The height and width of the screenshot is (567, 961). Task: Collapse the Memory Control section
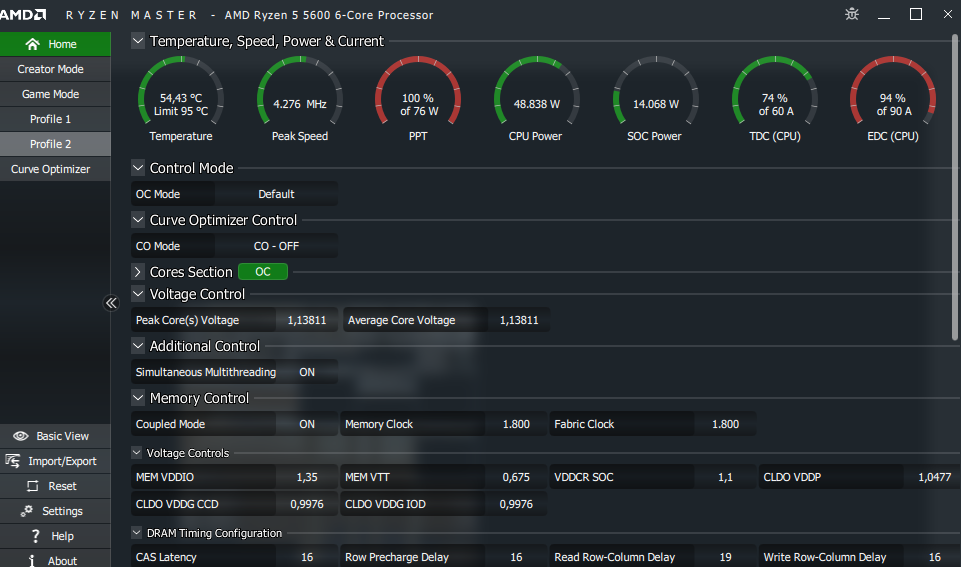point(138,398)
